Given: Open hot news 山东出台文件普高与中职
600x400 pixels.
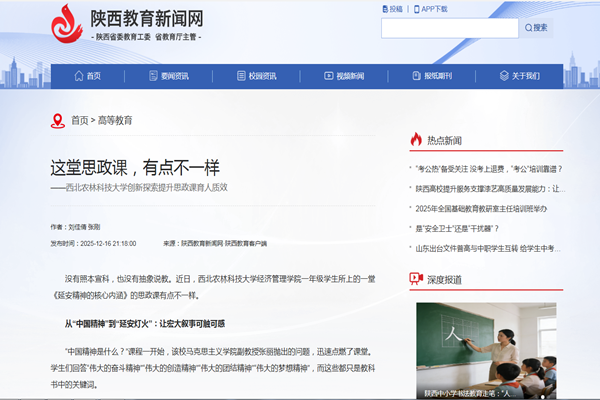Looking at the screenshot, I should coord(488,248).
